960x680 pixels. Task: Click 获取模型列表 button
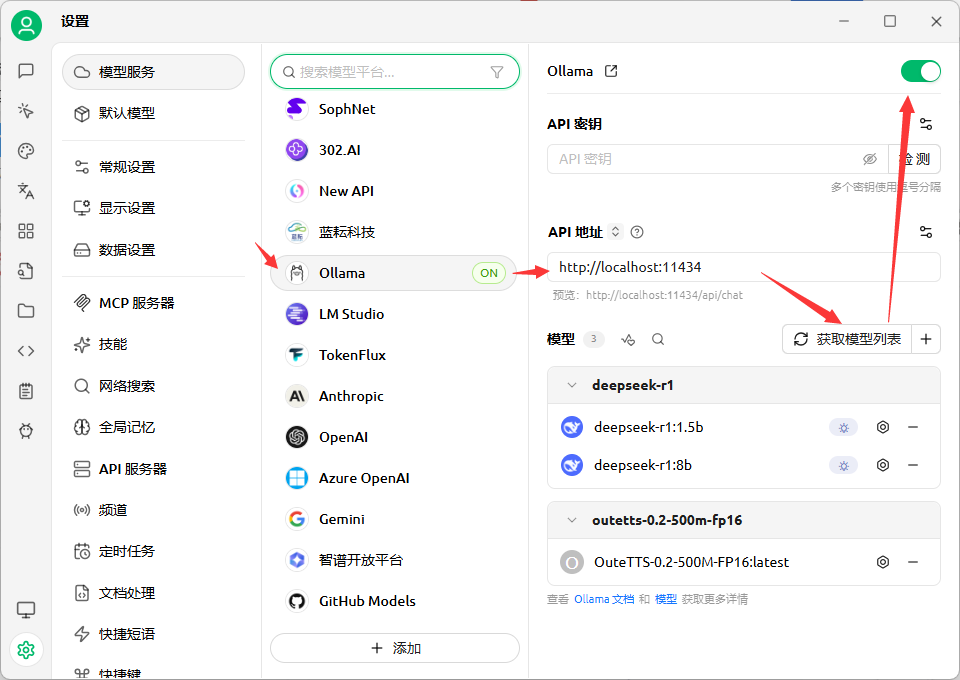(847, 339)
